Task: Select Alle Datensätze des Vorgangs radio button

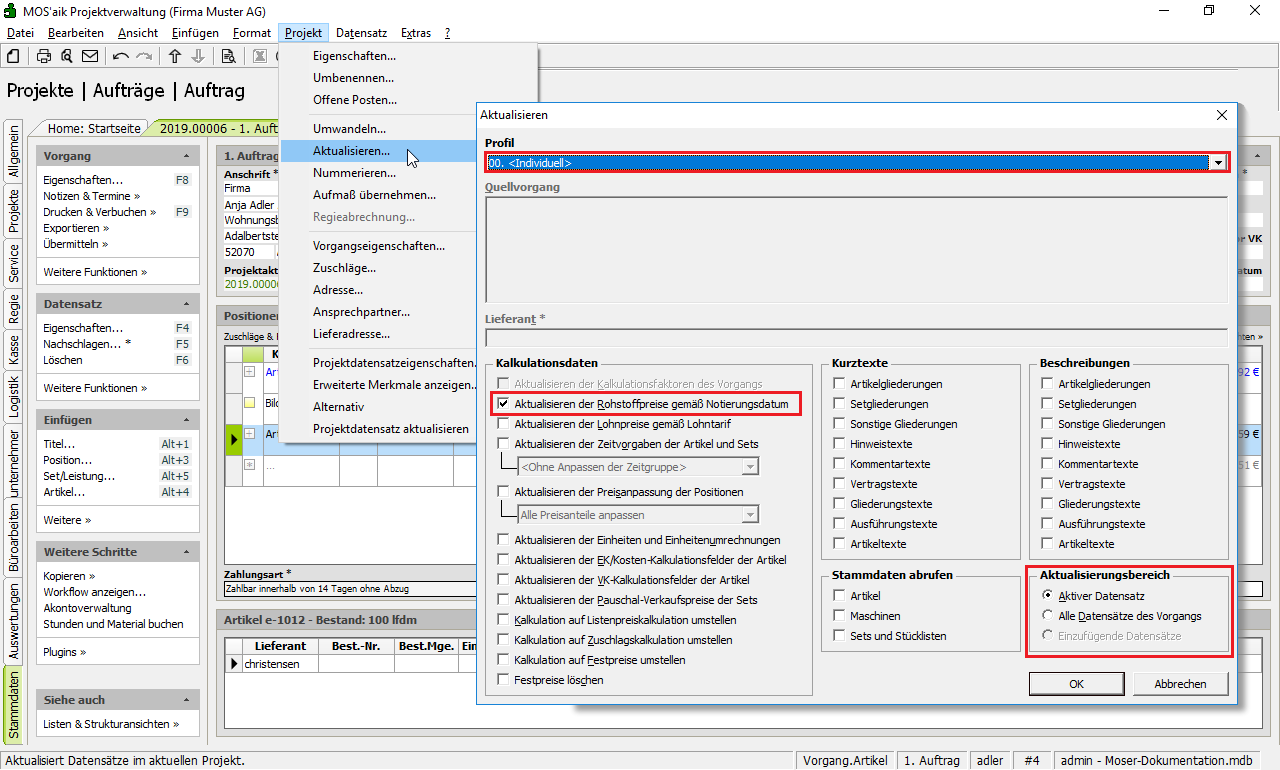Action: point(1048,616)
